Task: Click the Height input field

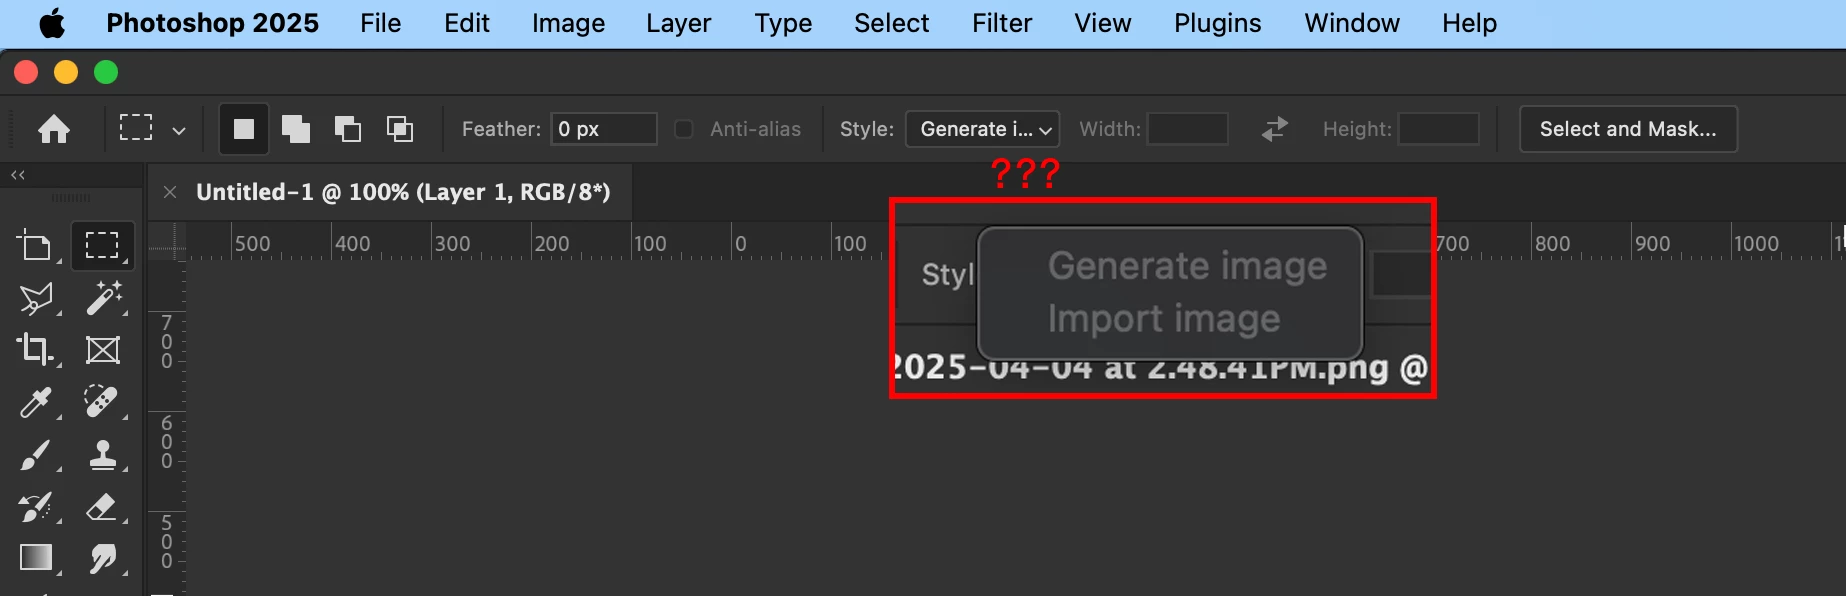Action: click(x=1438, y=129)
